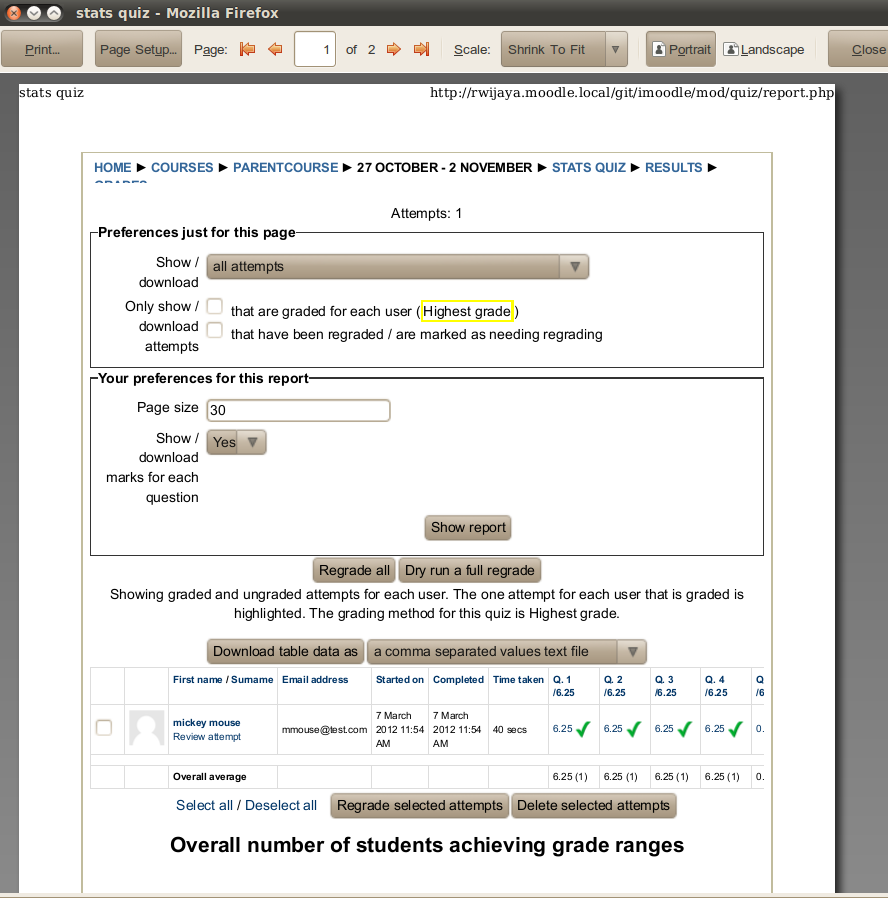This screenshot has height=898, width=888.
Task: Click Q. 4 overall average 6.25 (1)
Action: [722, 777]
